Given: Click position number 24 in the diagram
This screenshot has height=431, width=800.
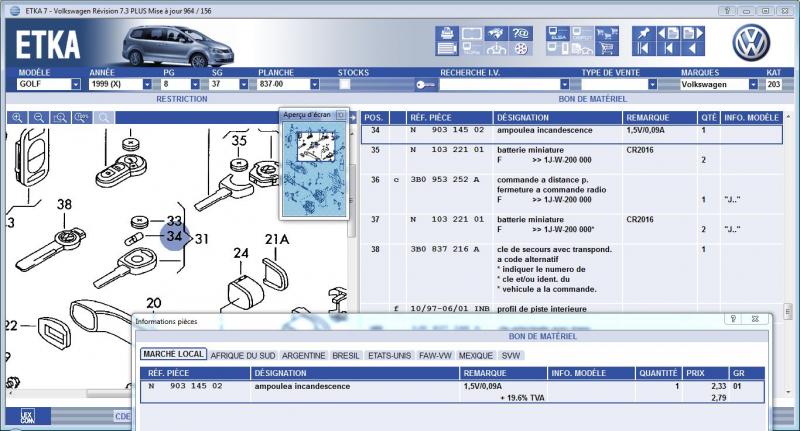Looking at the screenshot, I should (x=241, y=253).
